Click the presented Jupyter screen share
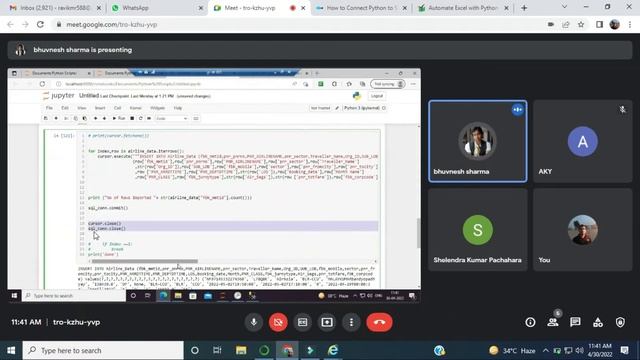Image resolution: width=640 pixels, height=360 pixels. [214, 185]
